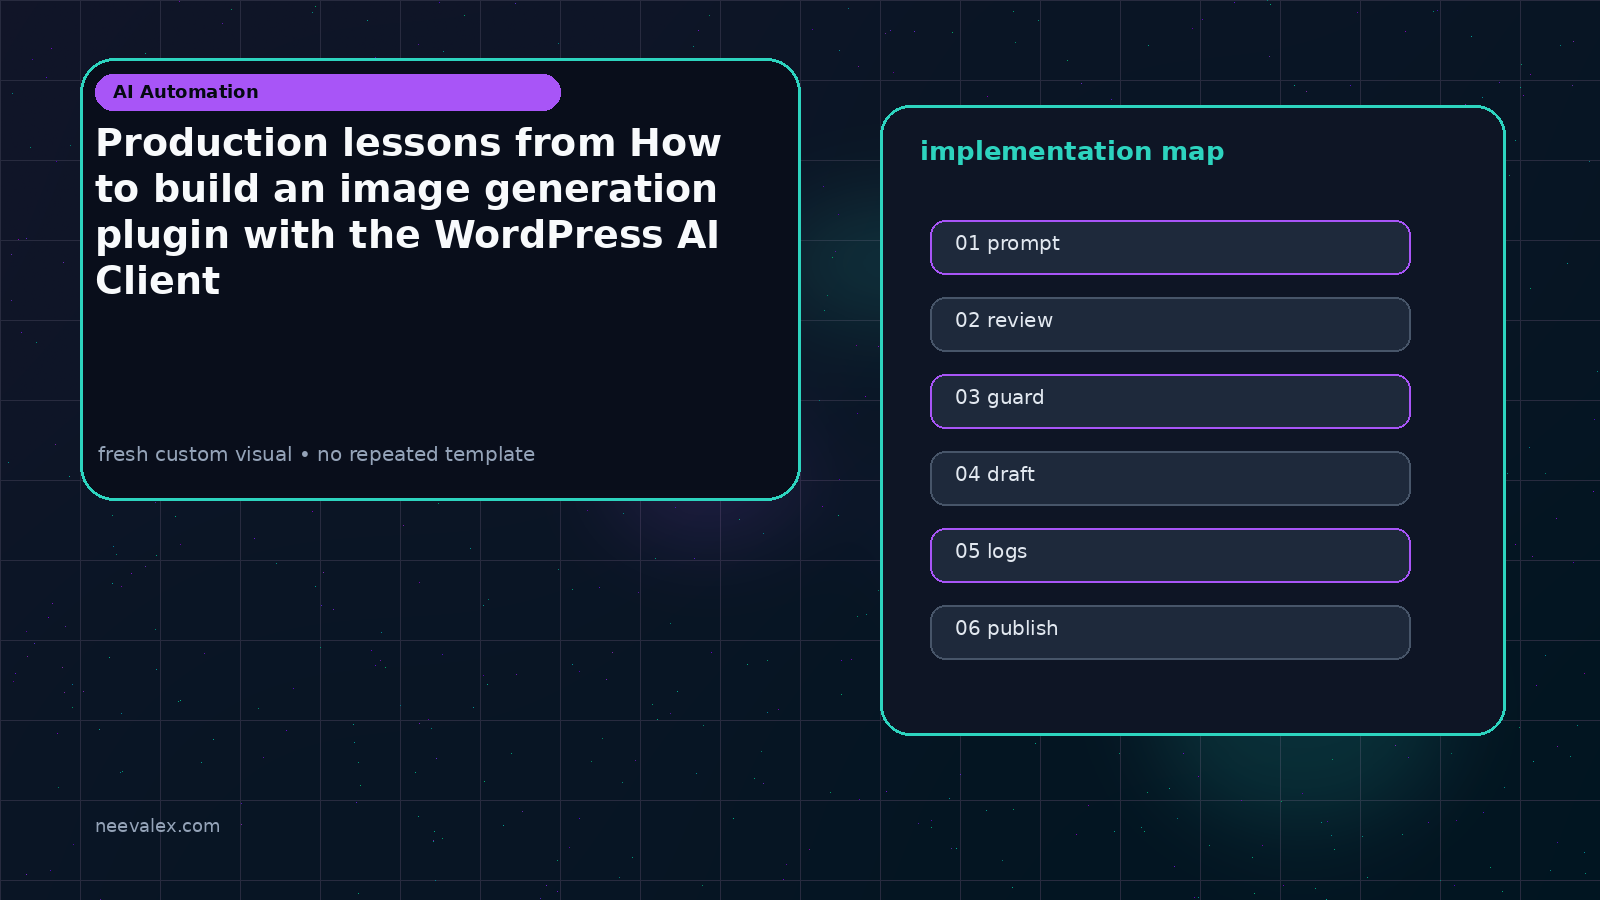Click the AI Automation purple tag

[x=328, y=92]
